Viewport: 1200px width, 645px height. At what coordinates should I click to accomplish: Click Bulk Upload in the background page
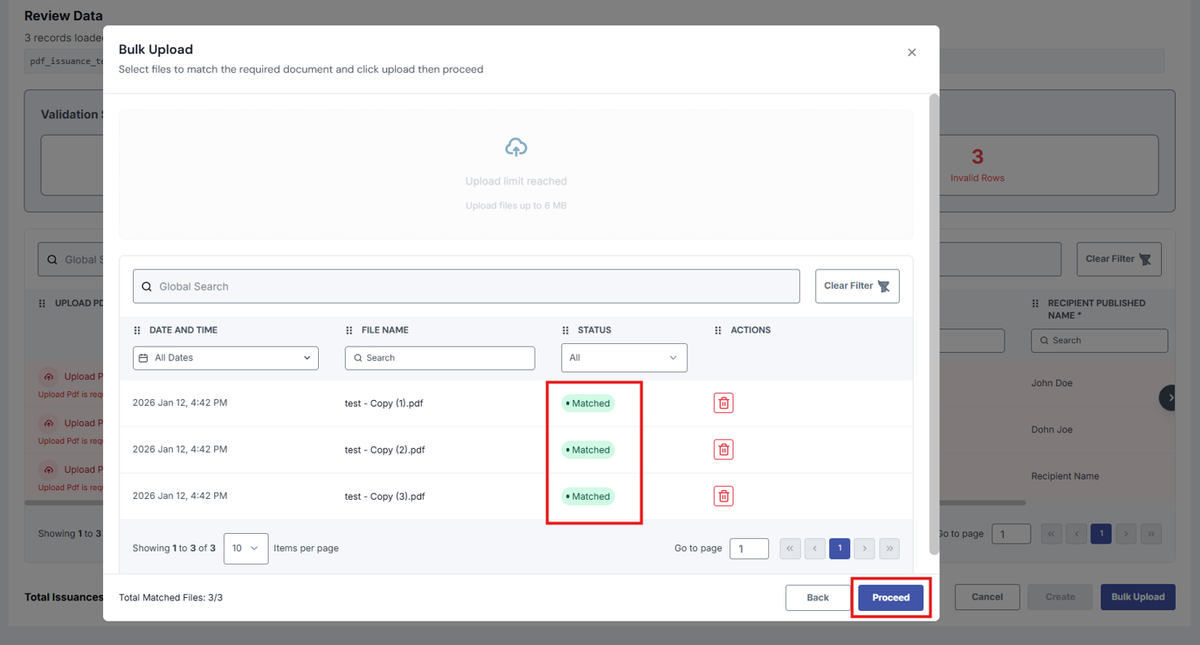click(x=1138, y=597)
